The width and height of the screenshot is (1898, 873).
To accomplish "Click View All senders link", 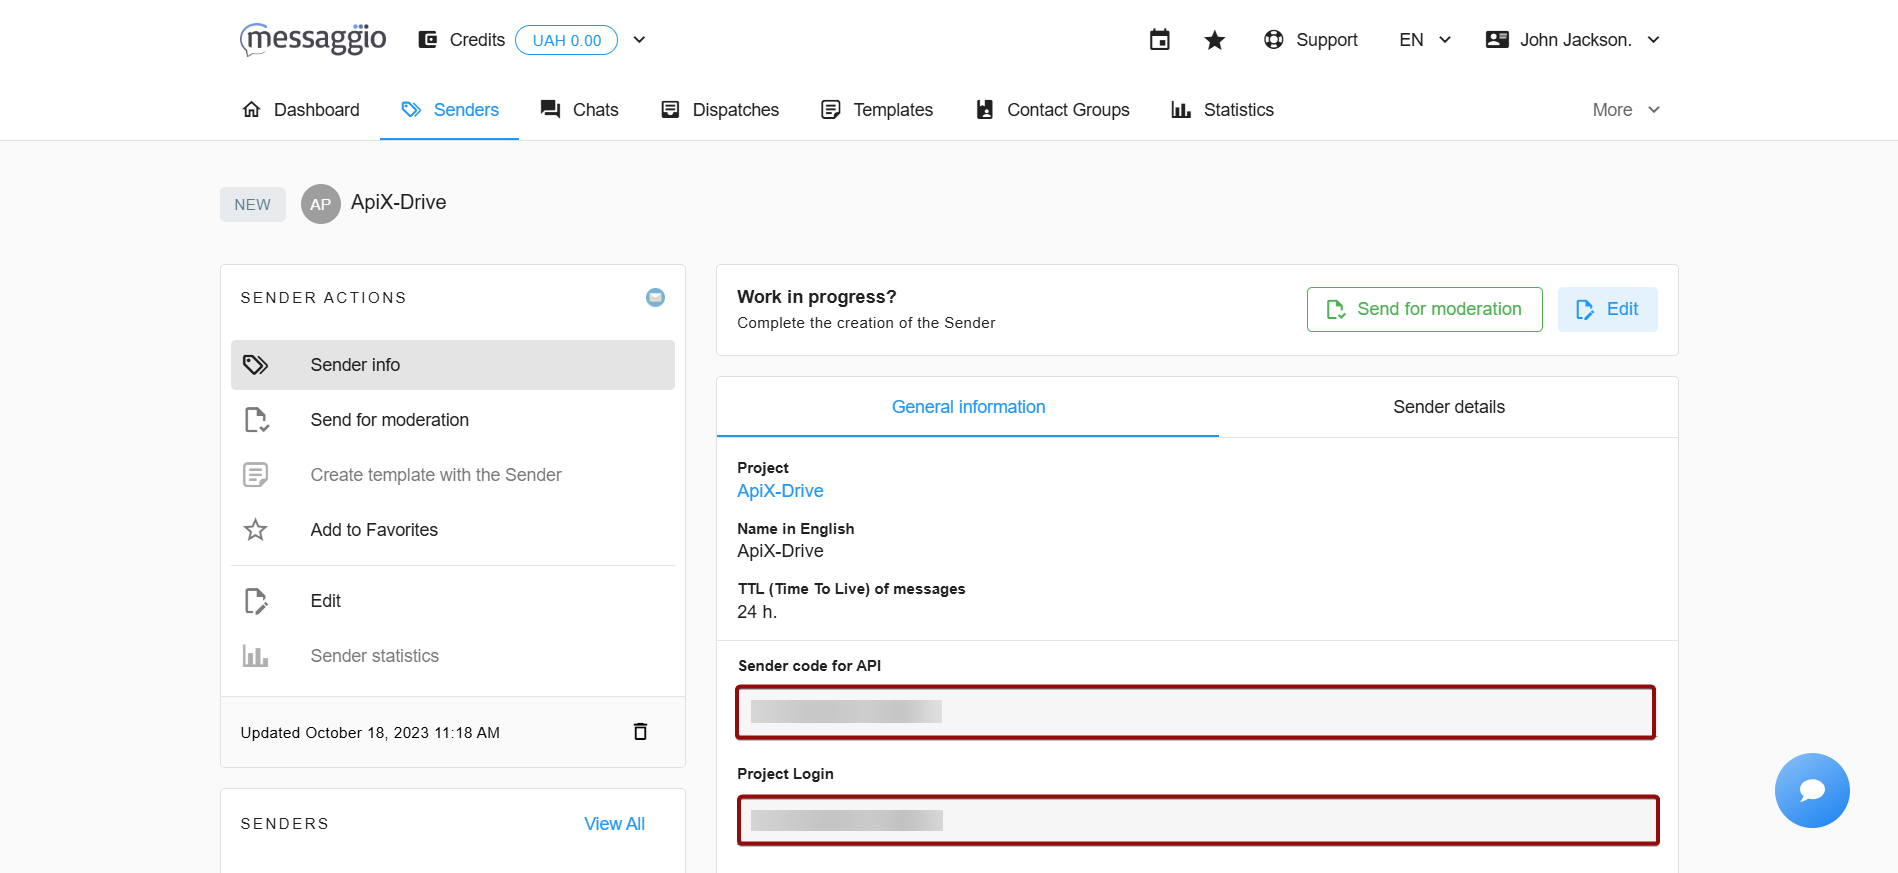I will pyautogui.click(x=614, y=824).
